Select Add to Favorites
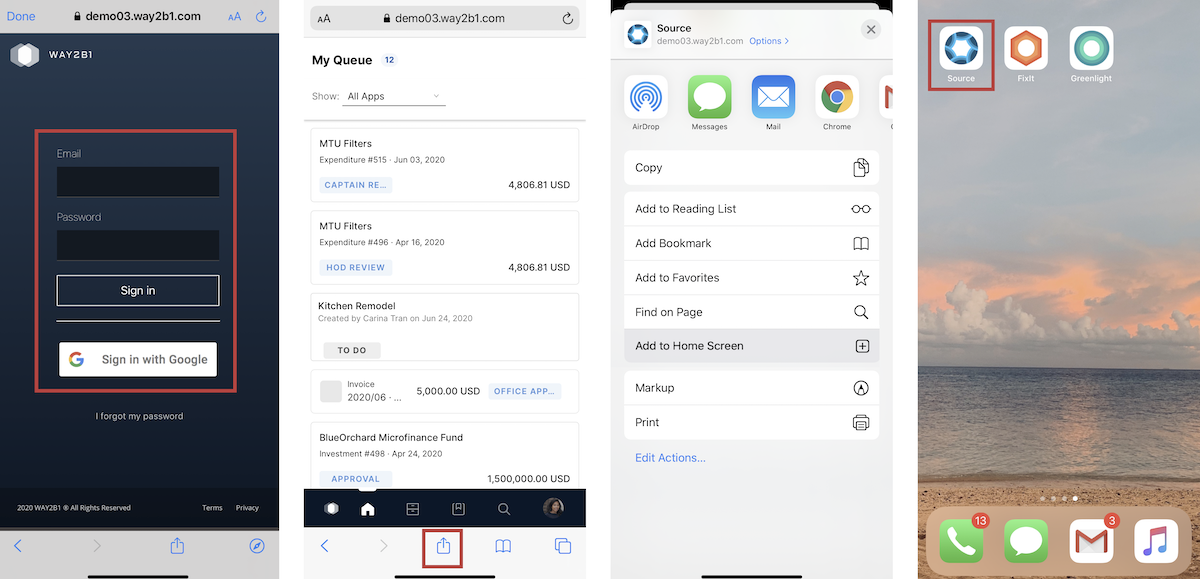The image size is (1200, 579). pos(751,278)
